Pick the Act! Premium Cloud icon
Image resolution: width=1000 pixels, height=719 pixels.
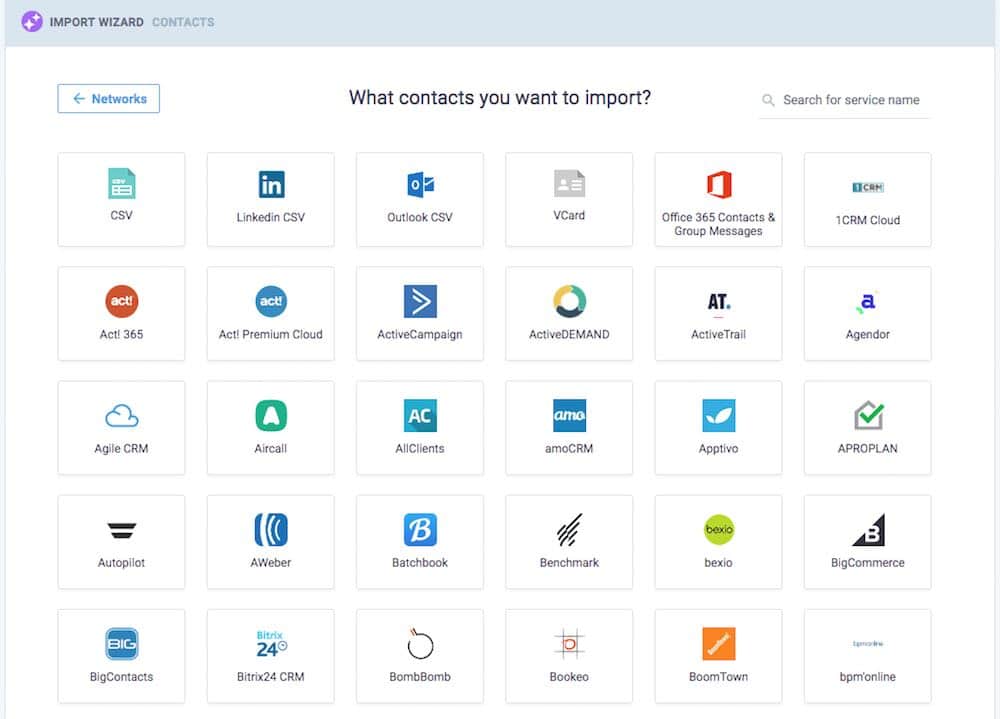[x=271, y=301]
